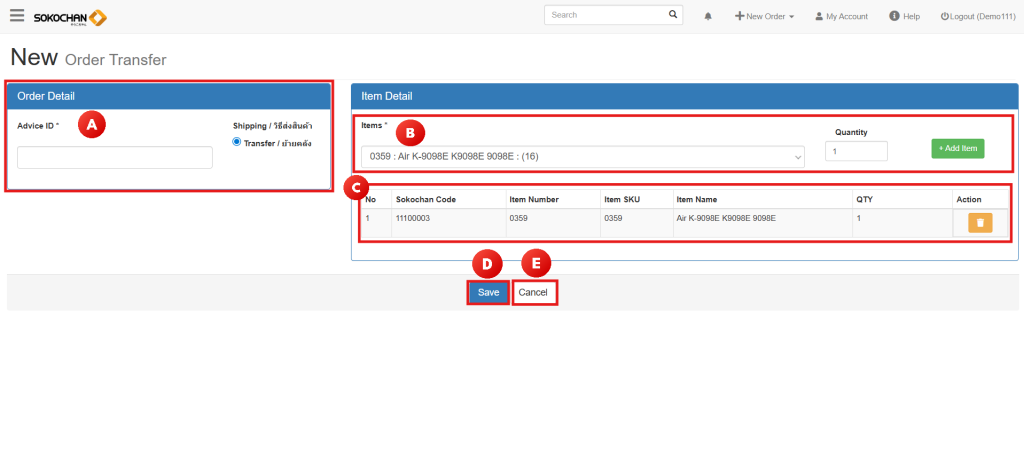Focus the Advice ID text field
Screen dimensions: 1024x452
(115, 158)
